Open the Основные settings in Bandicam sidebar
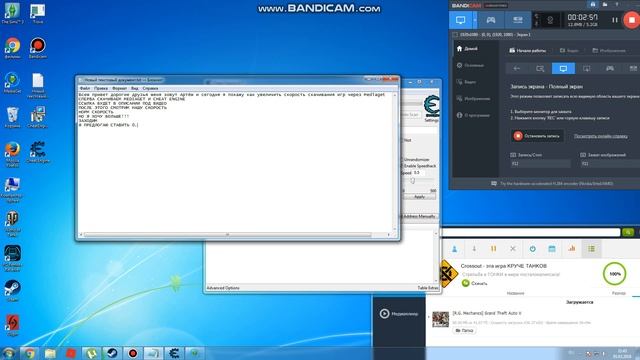The width and height of the screenshot is (640, 360). coord(470,65)
